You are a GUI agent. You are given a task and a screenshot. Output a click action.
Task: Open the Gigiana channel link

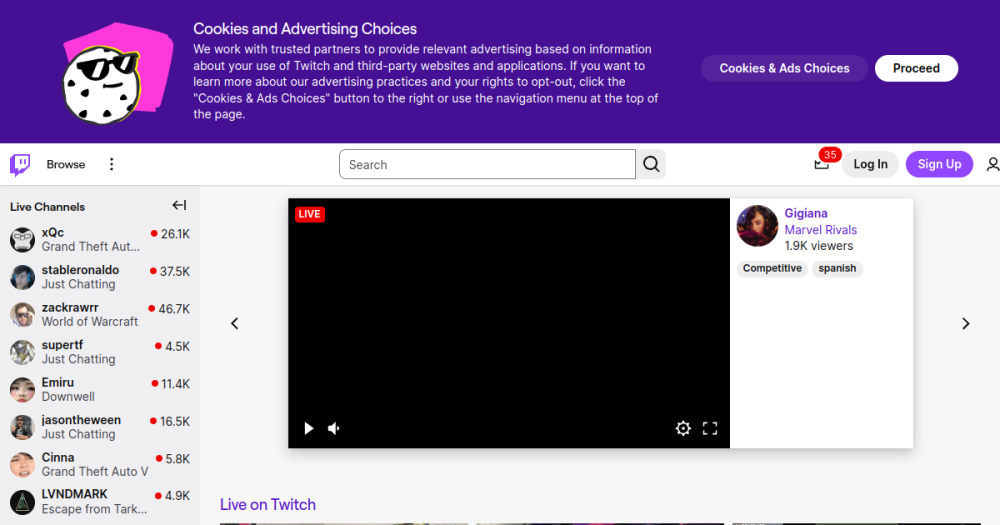click(x=805, y=213)
